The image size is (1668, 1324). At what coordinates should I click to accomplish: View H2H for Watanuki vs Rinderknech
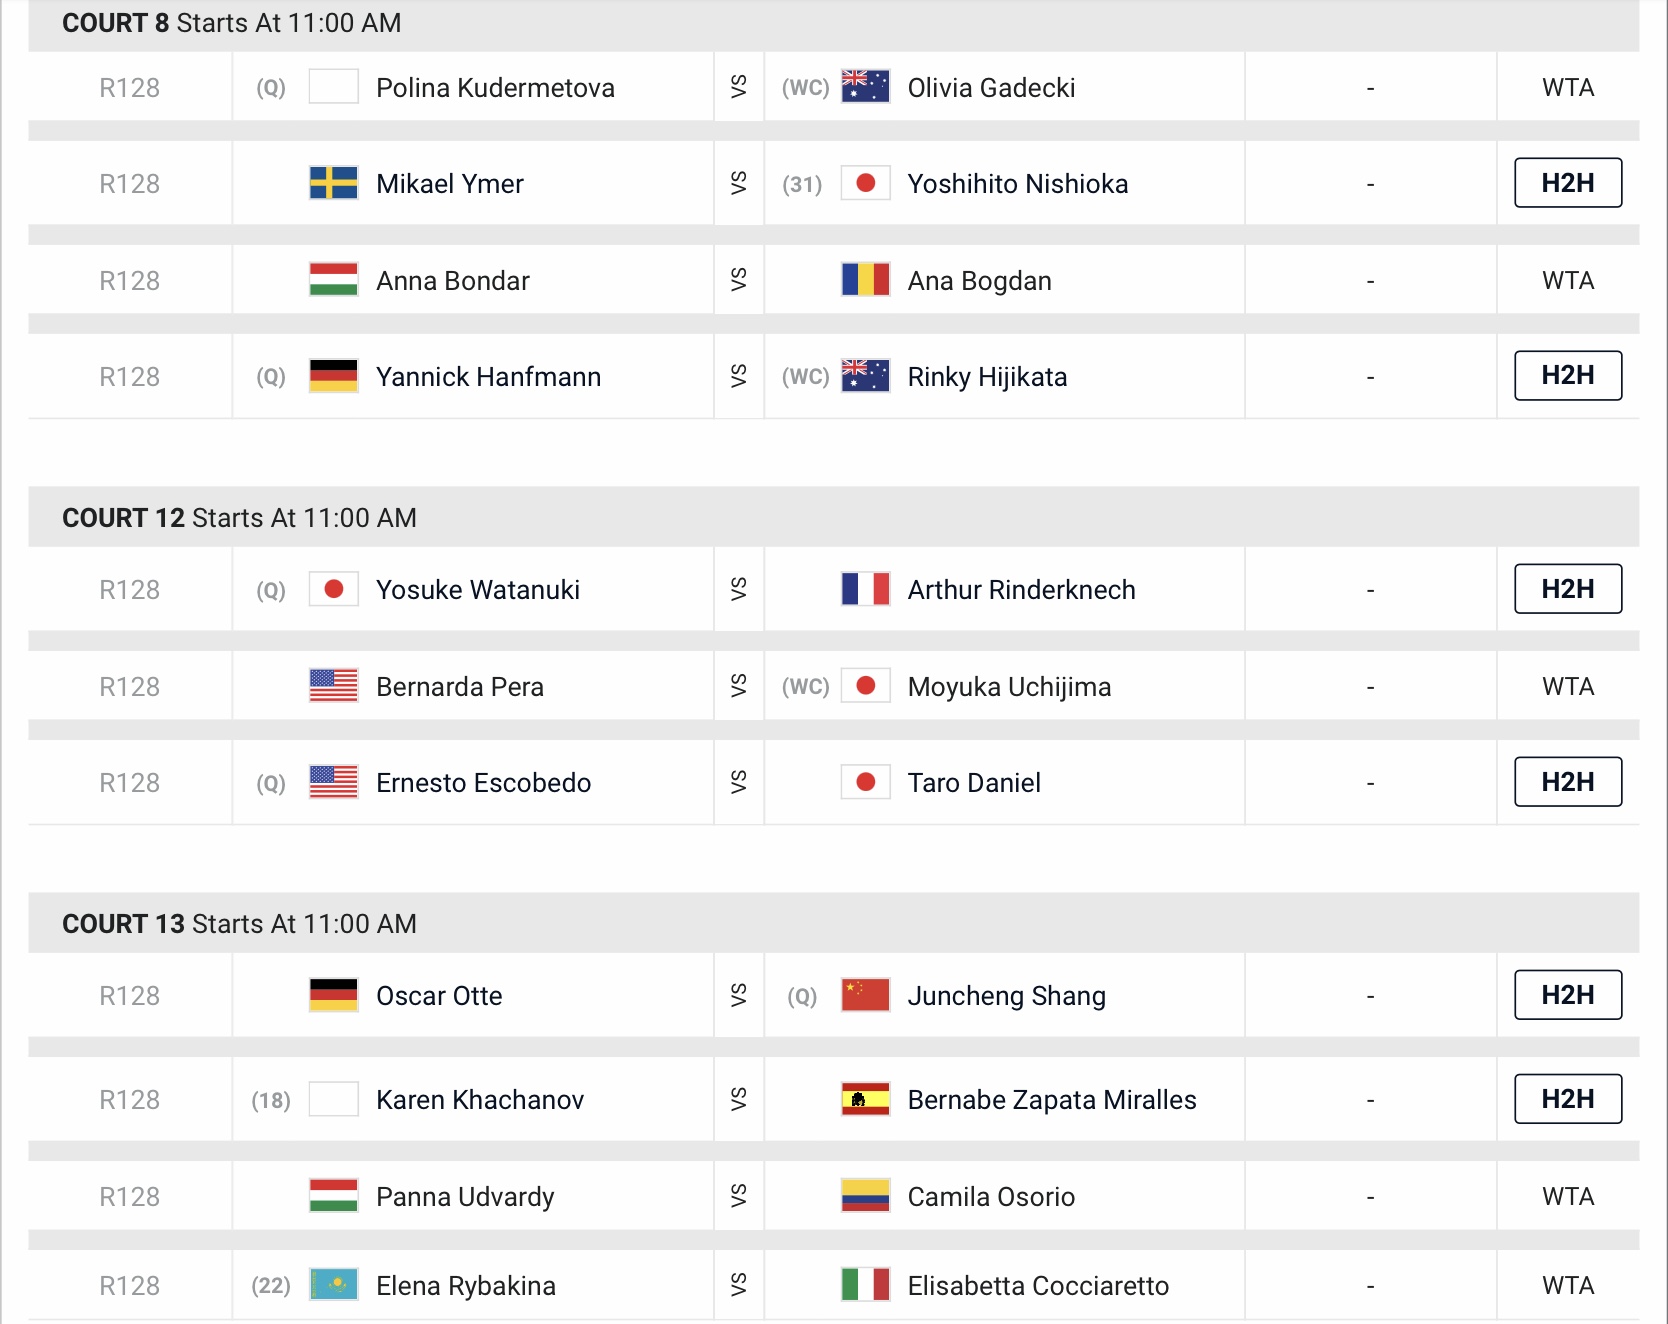[1567, 589]
